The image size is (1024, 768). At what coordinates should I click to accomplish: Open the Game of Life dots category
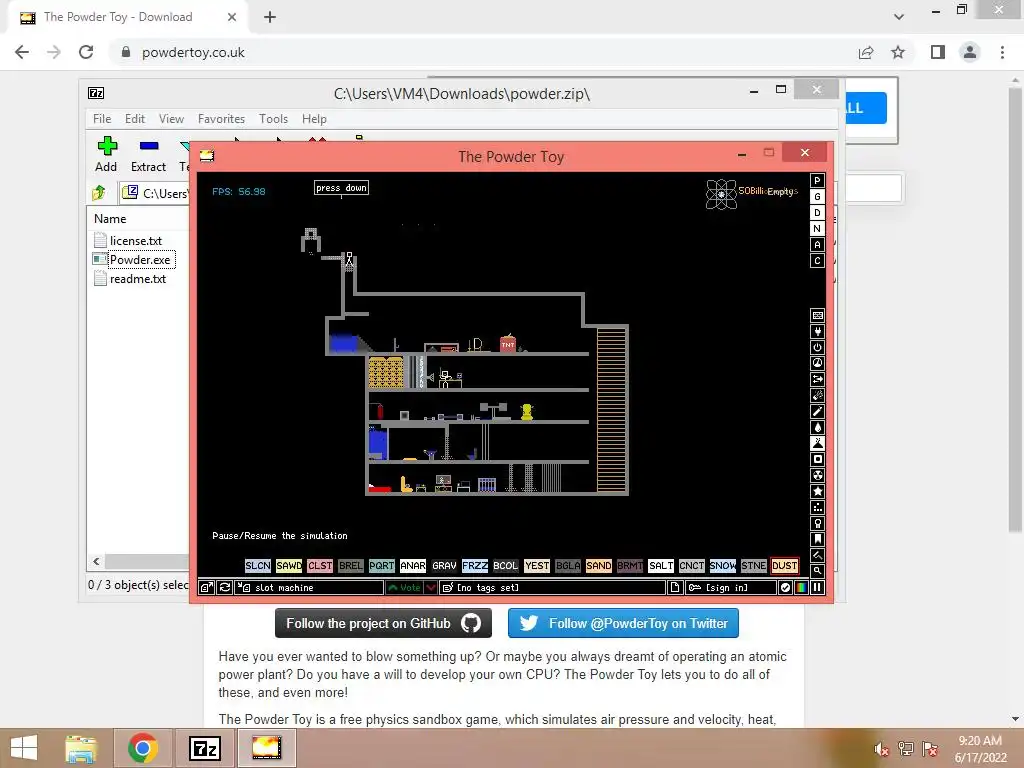point(817,507)
